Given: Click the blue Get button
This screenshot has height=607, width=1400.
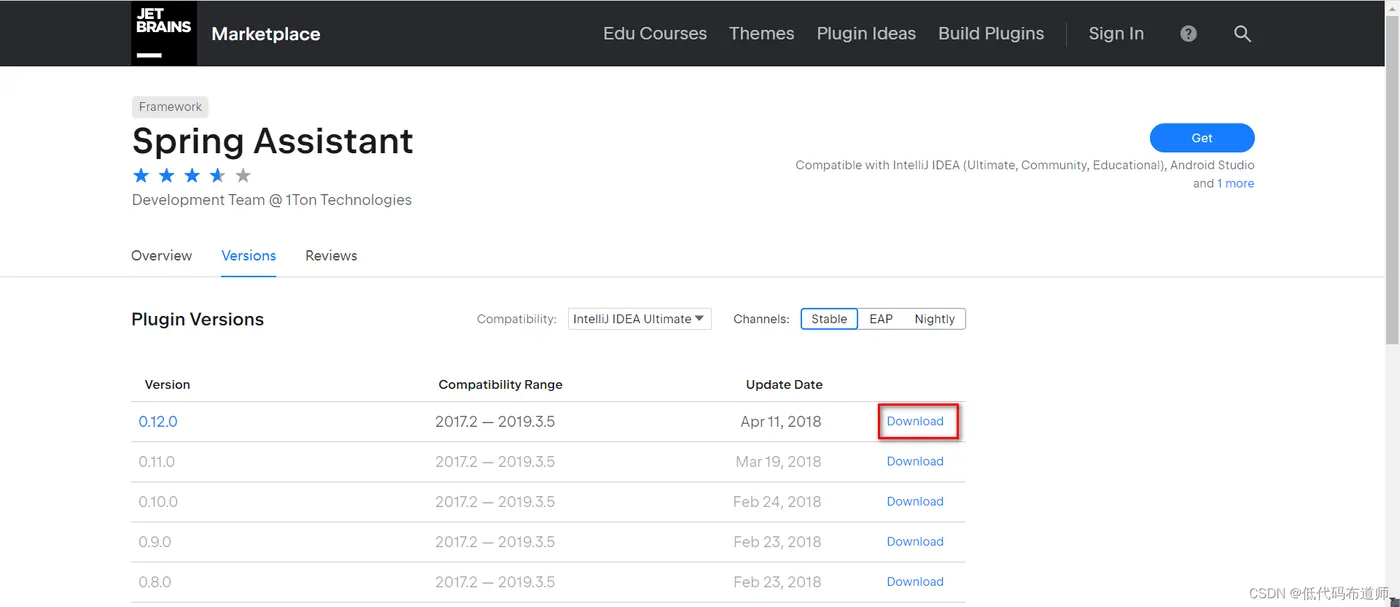Looking at the screenshot, I should point(1202,138).
